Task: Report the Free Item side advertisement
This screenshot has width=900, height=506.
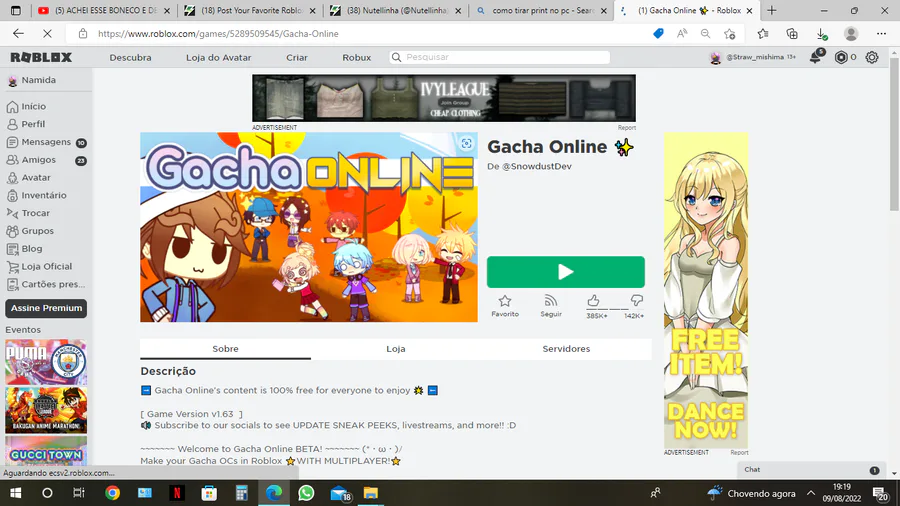Action: pyautogui.click(x=739, y=453)
